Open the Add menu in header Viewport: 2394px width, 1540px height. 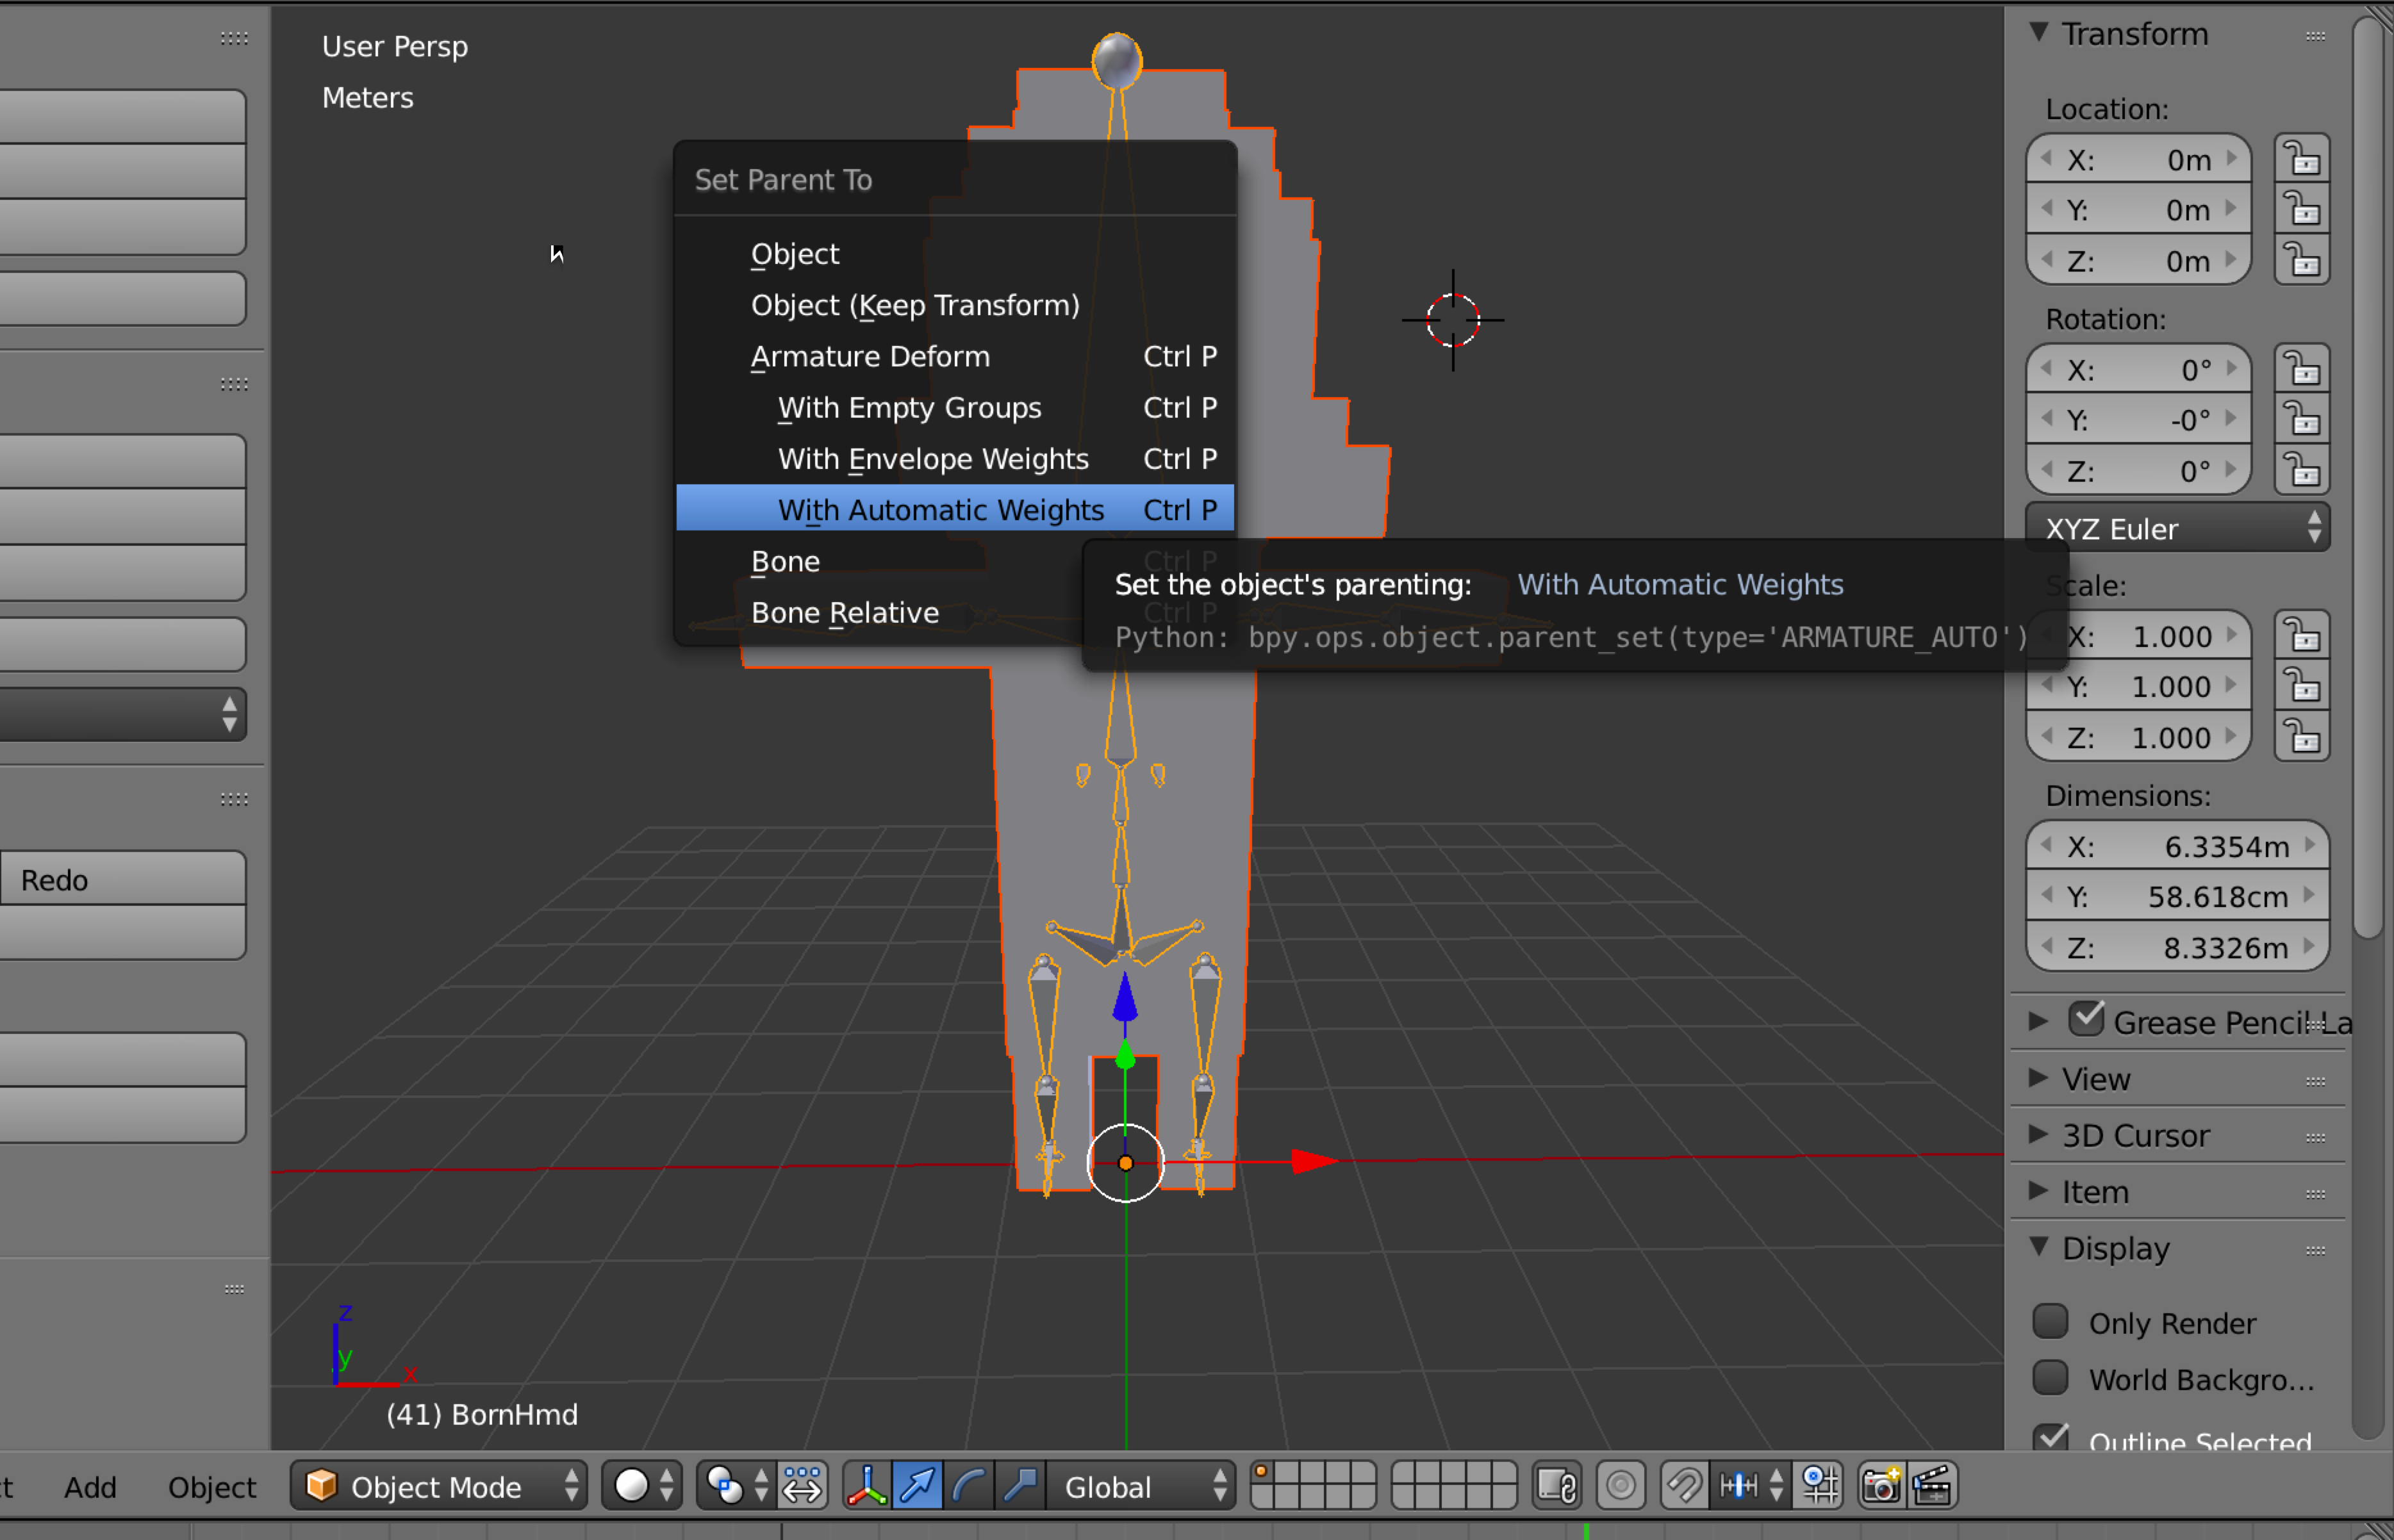[x=90, y=1487]
